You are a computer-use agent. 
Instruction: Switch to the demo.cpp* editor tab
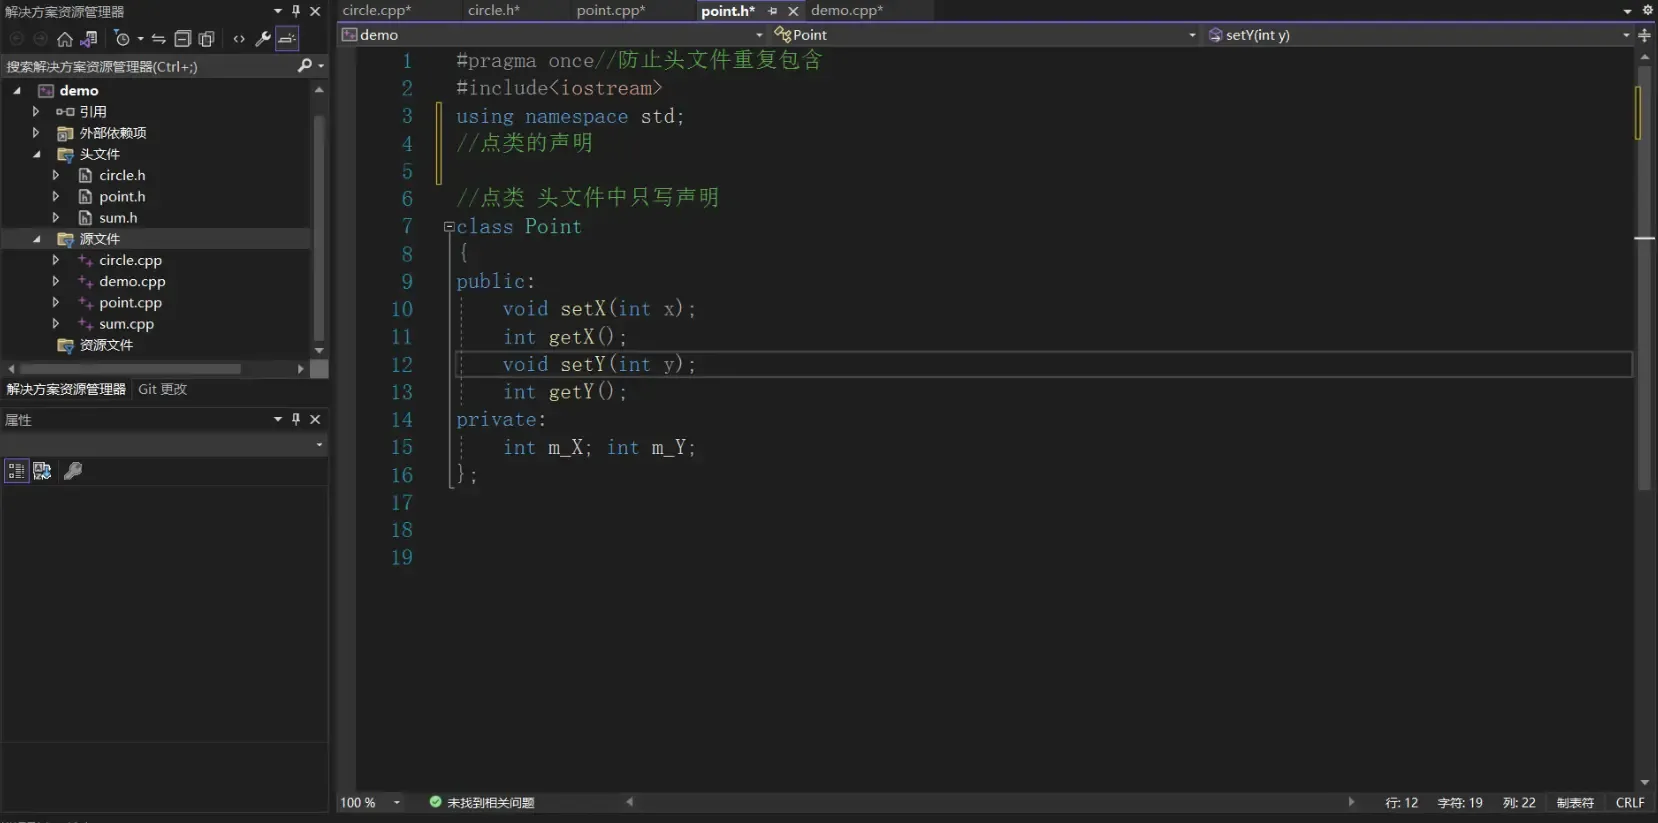(x=847, y=10)
